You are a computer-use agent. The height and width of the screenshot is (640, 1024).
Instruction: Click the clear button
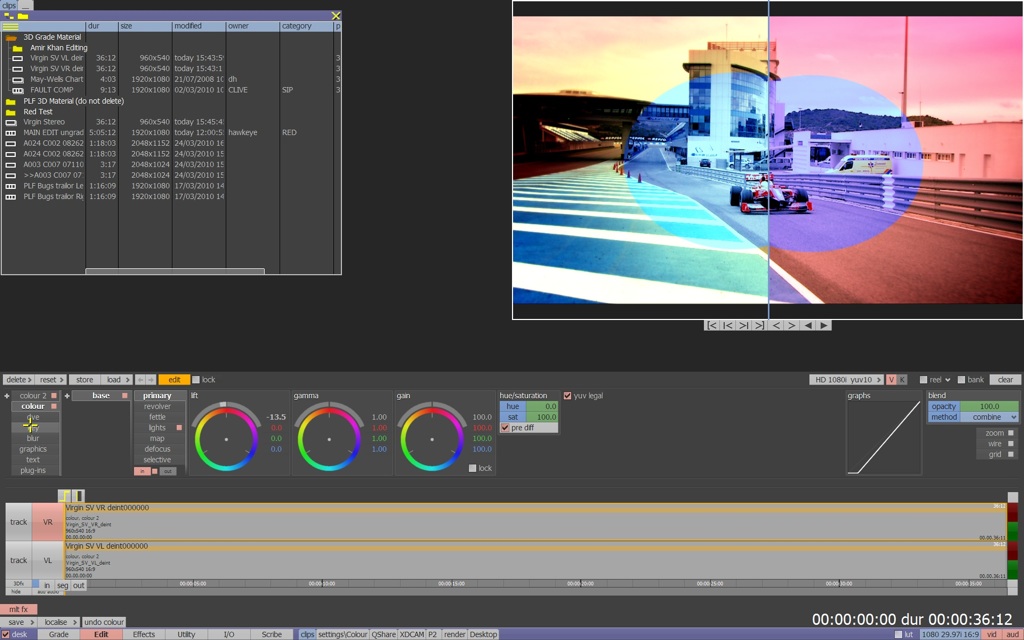tap(1005, 379)
